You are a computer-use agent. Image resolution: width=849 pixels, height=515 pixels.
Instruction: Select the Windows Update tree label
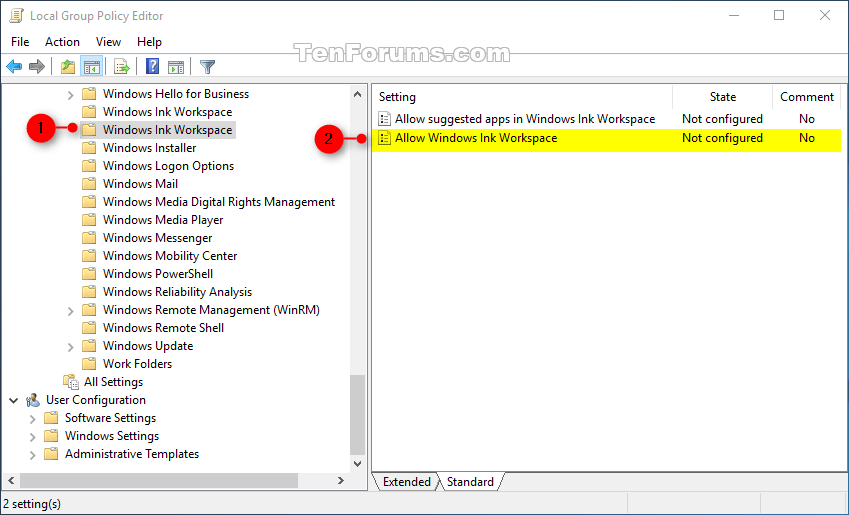point(148,345)
